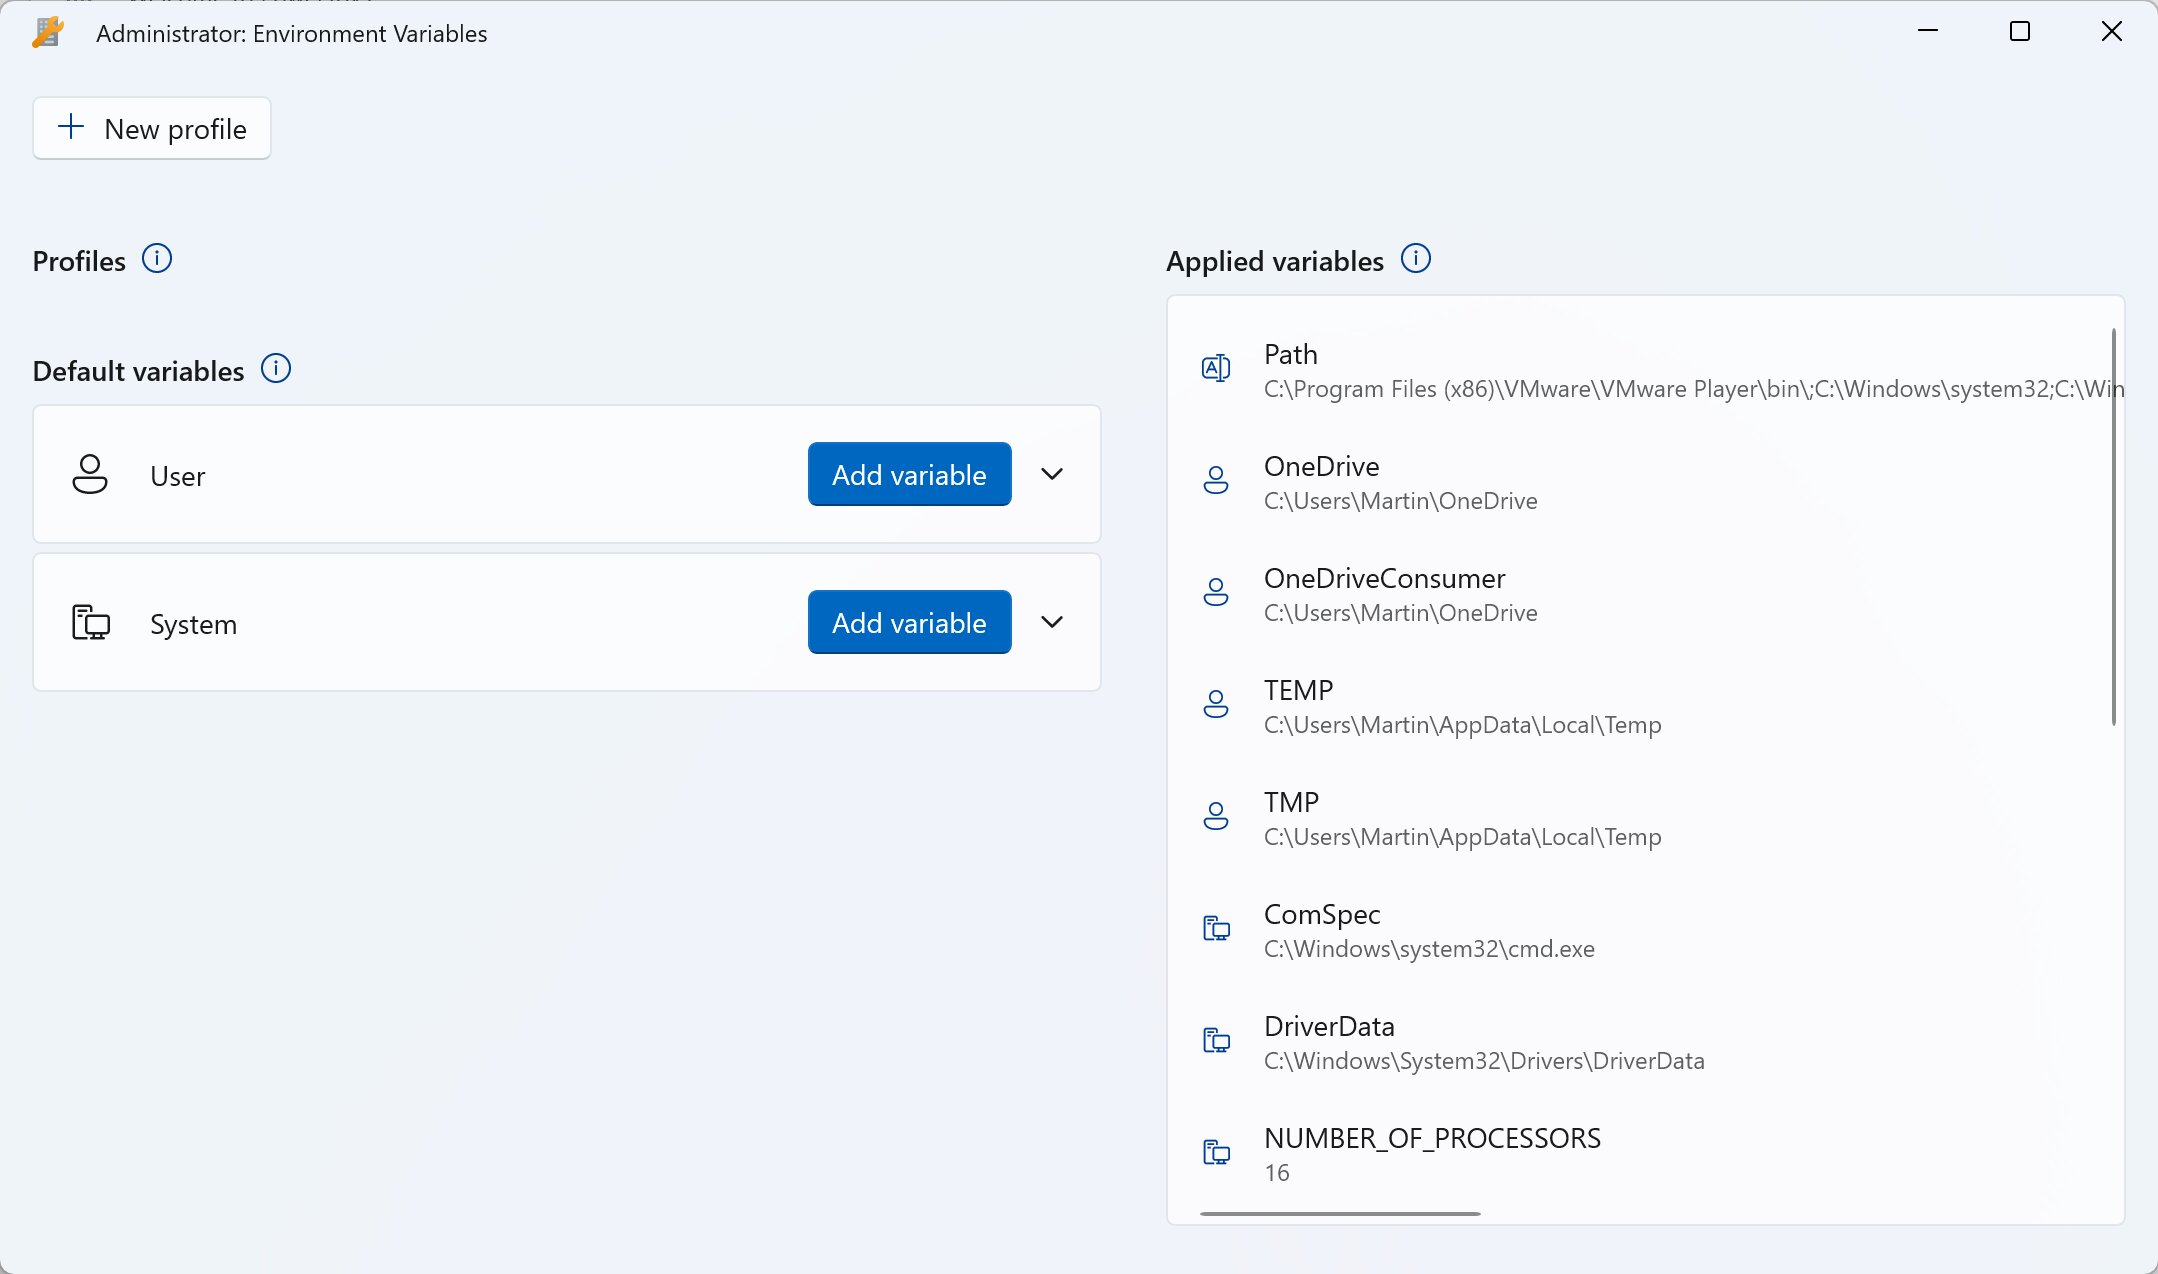
Task: Click the OneDrive variable user icon
Action: [x=1215, y=481]
